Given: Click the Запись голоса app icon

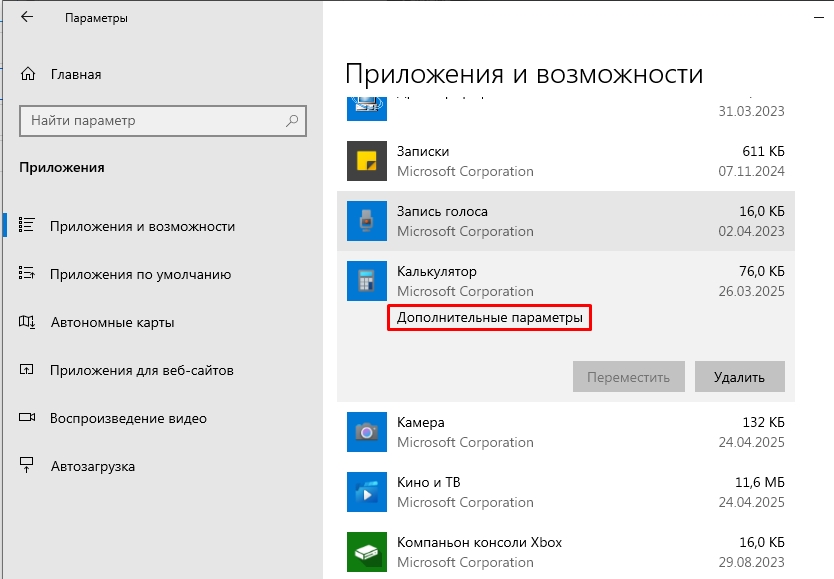Looking at the screenshot, I should 367,221.
